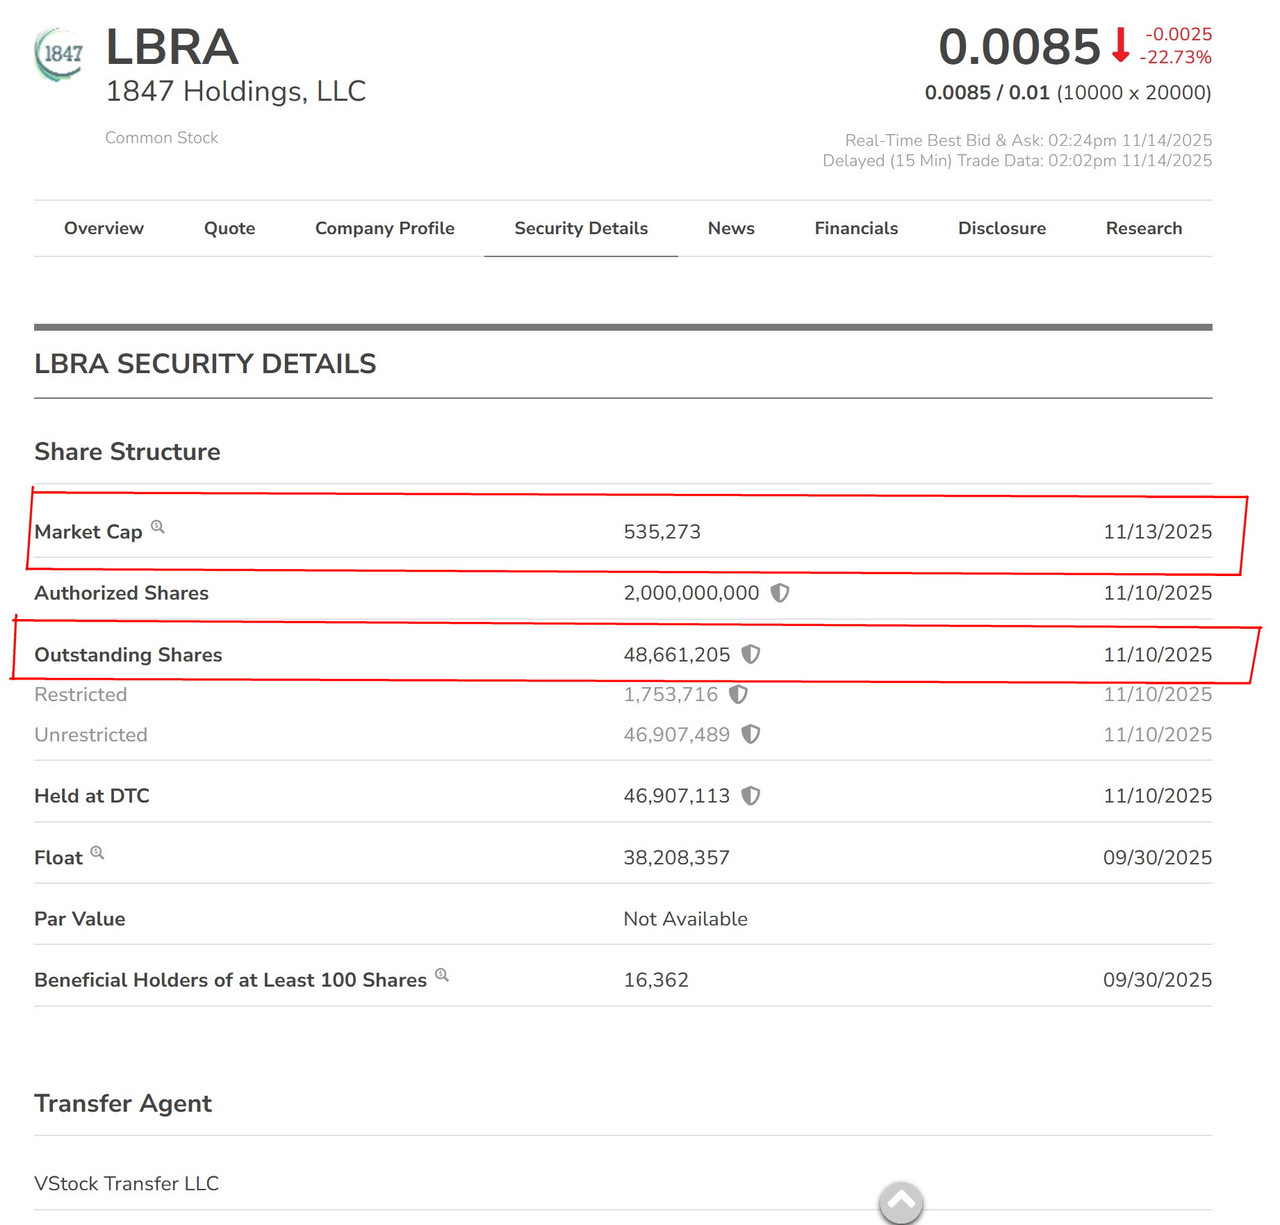Click the shield icon next to Restricted shares
Screen dimensions: 1280x1225
point(738,694)
